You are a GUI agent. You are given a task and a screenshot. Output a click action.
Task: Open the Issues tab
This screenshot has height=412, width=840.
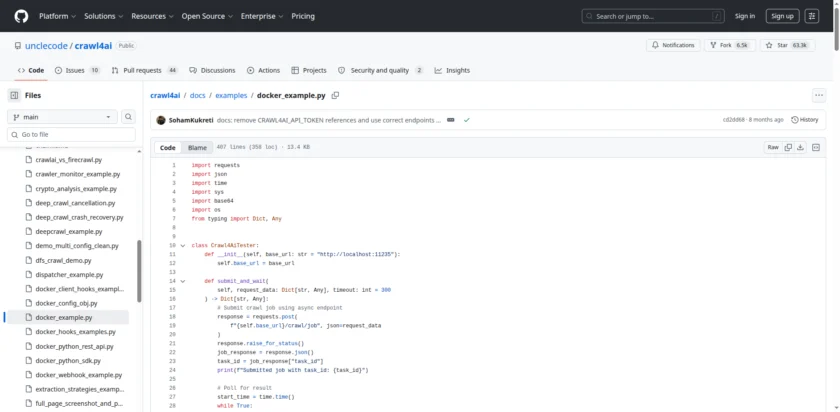tap(77, 70)
